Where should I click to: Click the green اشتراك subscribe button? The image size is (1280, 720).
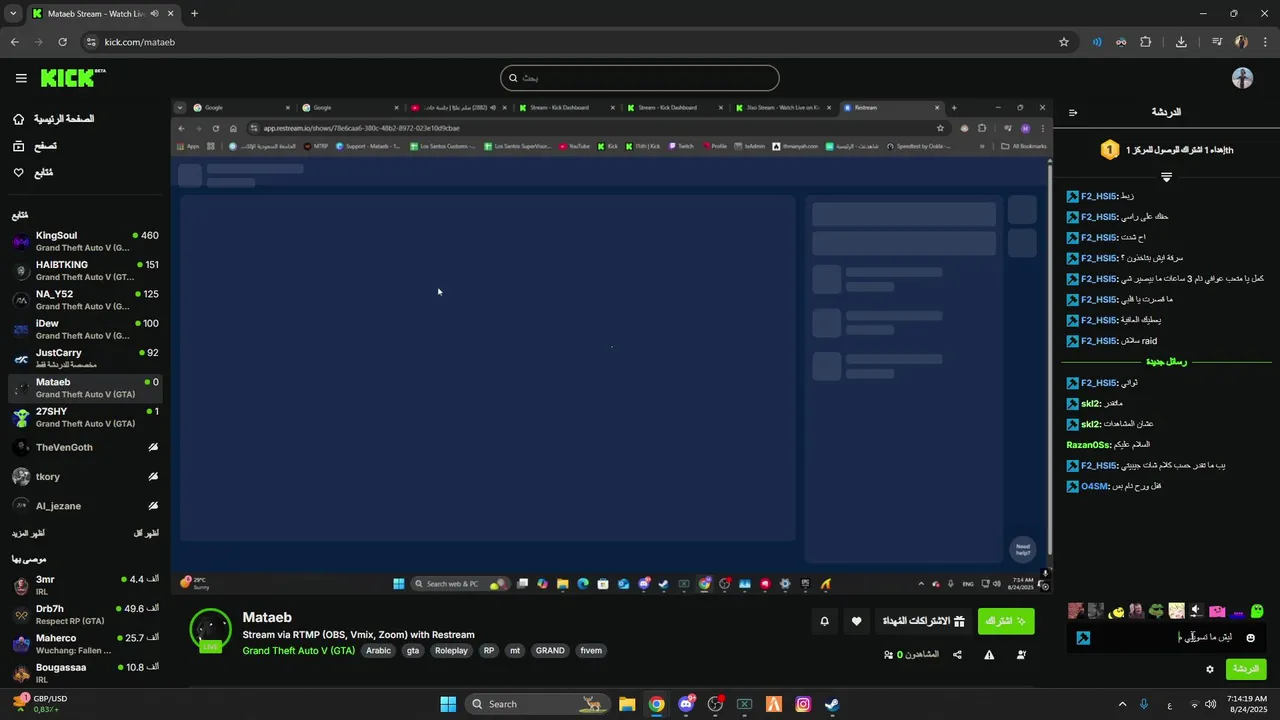point(1006,621)
